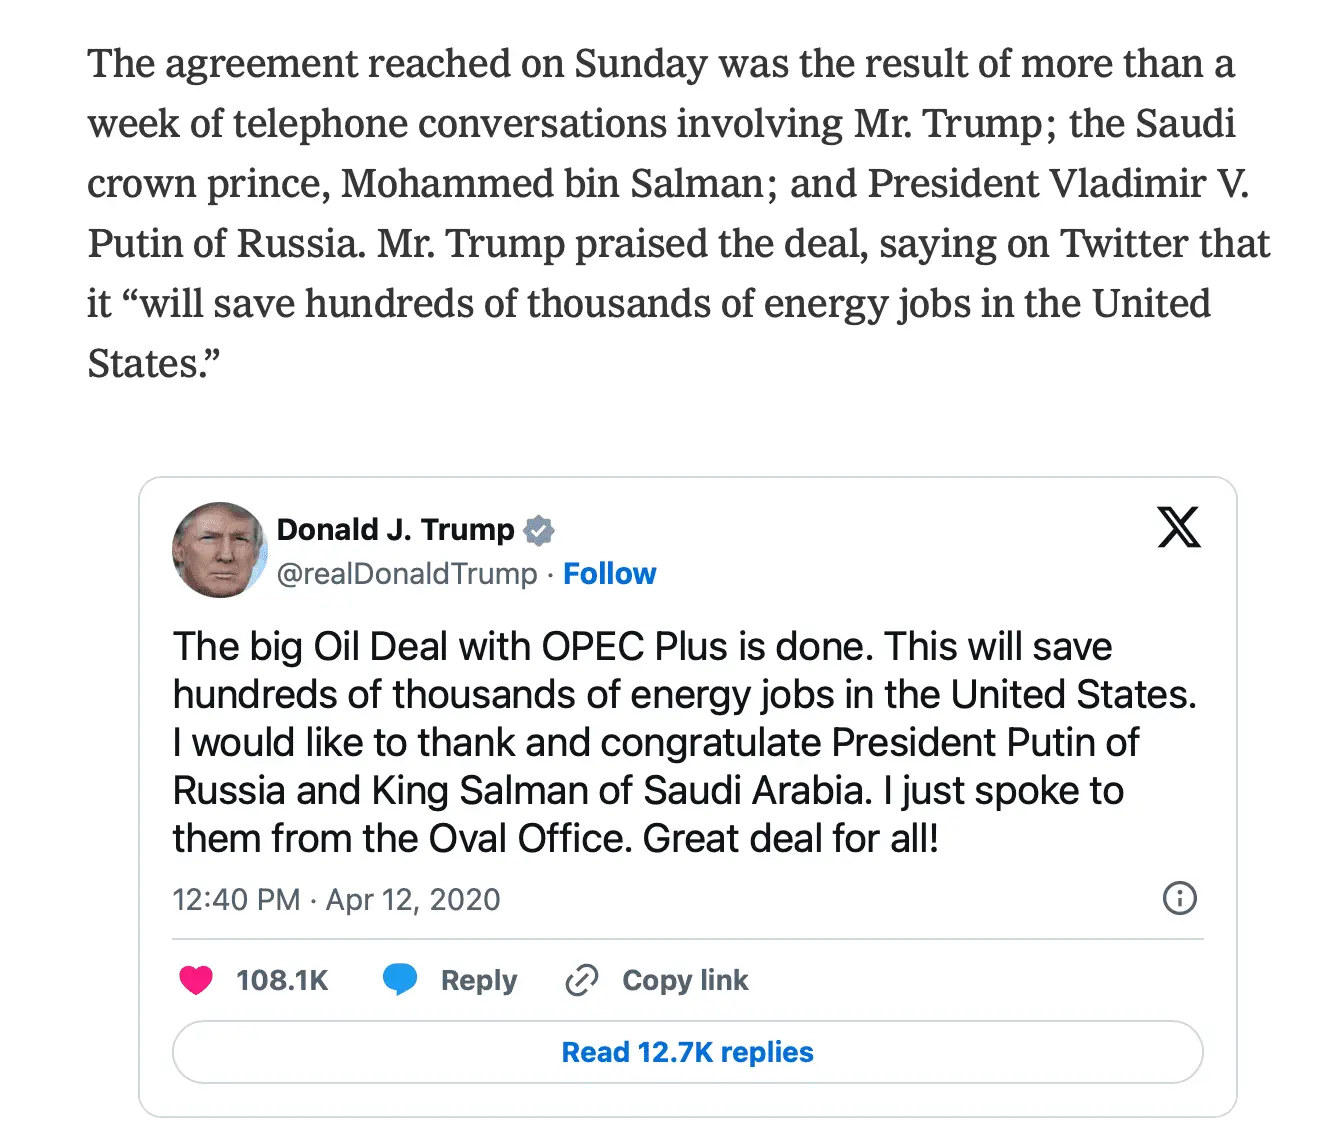Click the blue reply speech bubble icon
Image resolution: width=1324 pixels, height=1136 pixels.
pyautogui.click(x=400, y=980)
